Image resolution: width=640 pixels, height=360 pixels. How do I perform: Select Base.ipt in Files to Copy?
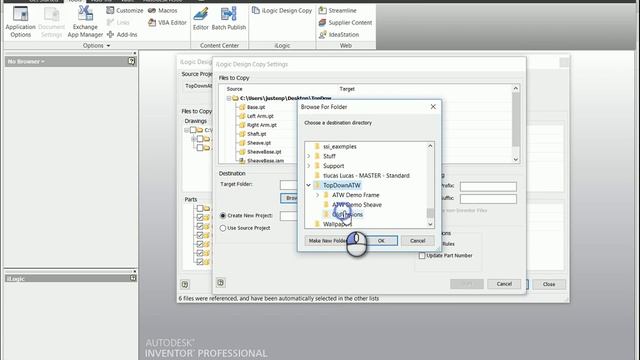tap(256, 107)
